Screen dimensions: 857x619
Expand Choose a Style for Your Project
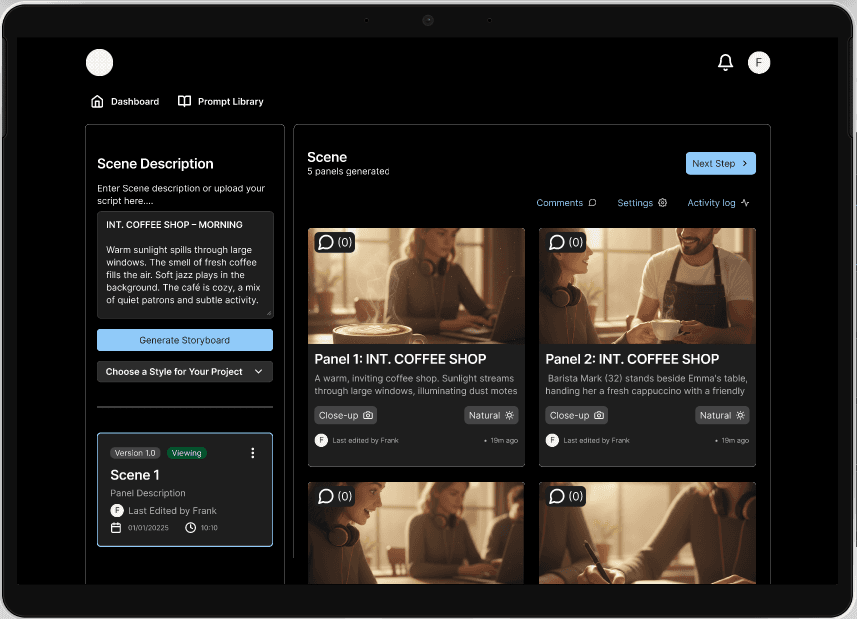point(185,372)
